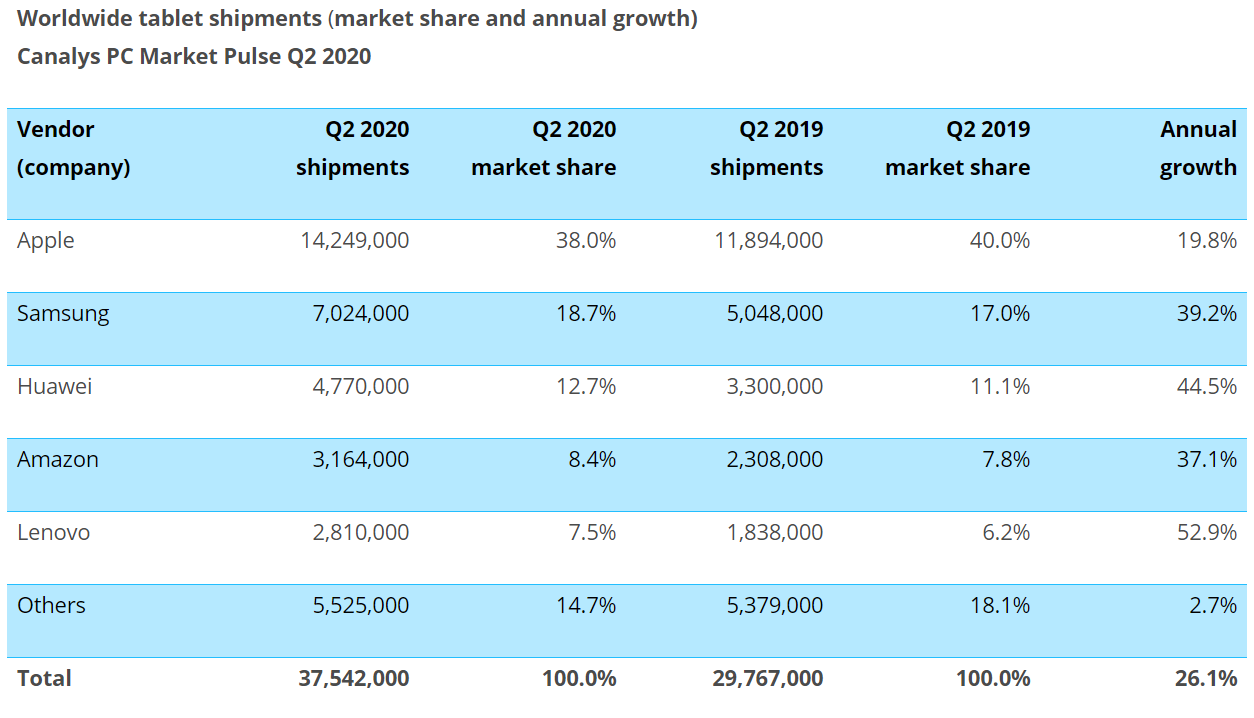
Task: Click the Canalys PC Market Pulse subtitle
Action: 194,56
